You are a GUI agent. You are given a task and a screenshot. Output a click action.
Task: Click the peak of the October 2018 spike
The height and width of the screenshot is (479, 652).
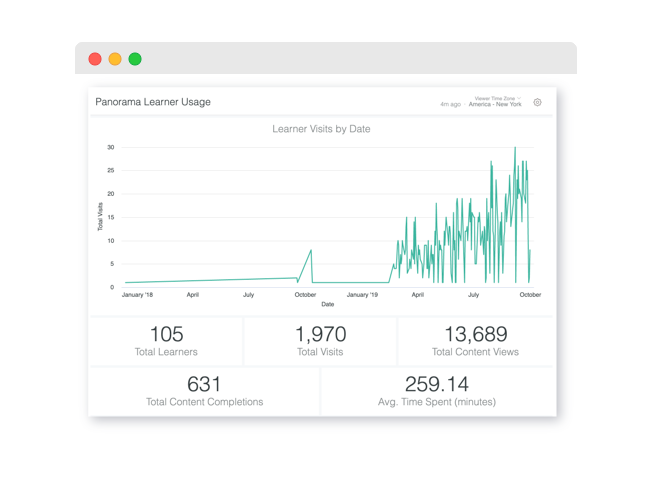(311, 250)
